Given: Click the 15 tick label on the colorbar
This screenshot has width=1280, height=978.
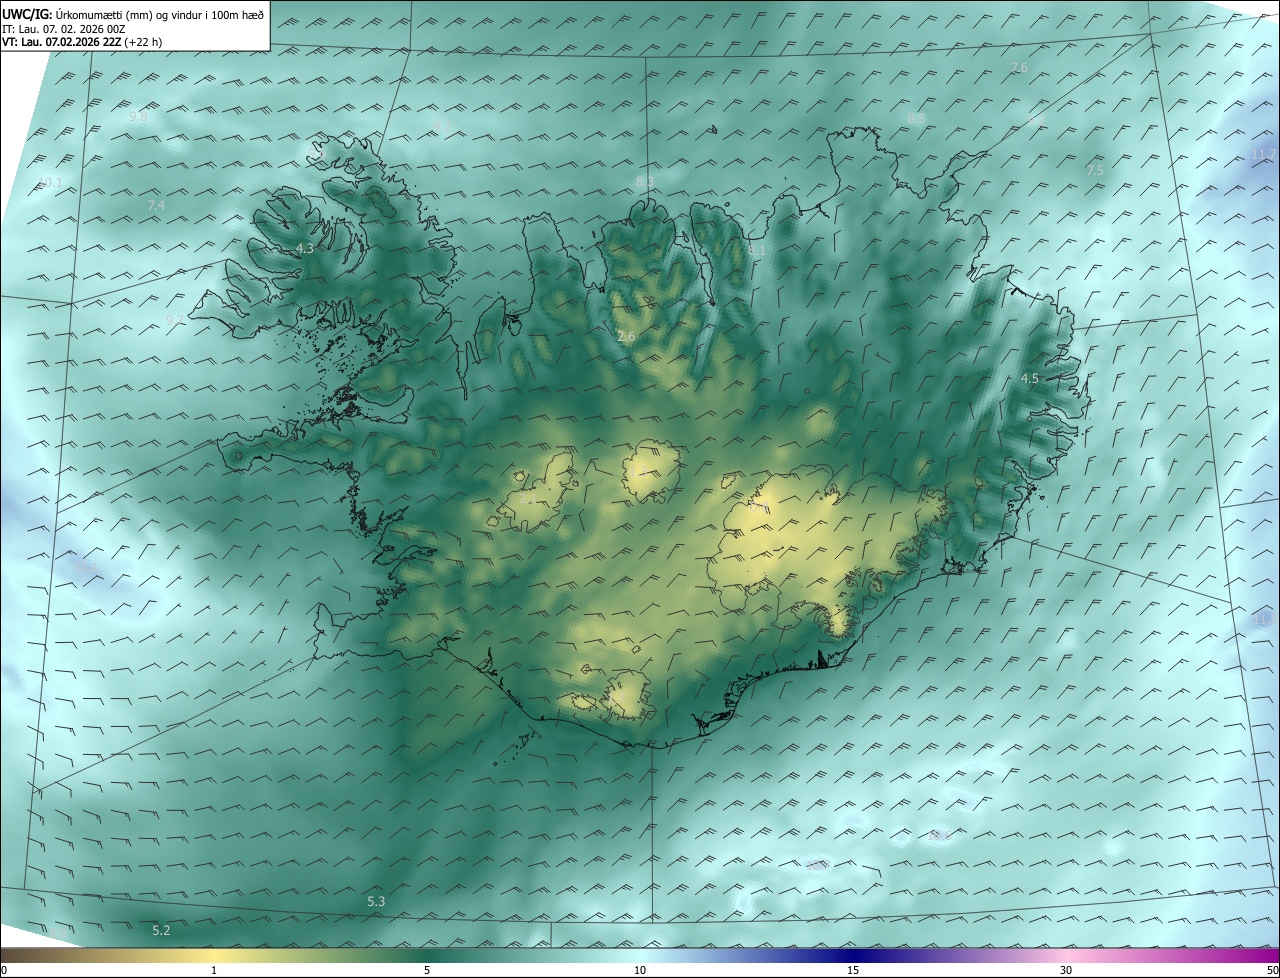Looking at the screenshot, I should 853,970.
